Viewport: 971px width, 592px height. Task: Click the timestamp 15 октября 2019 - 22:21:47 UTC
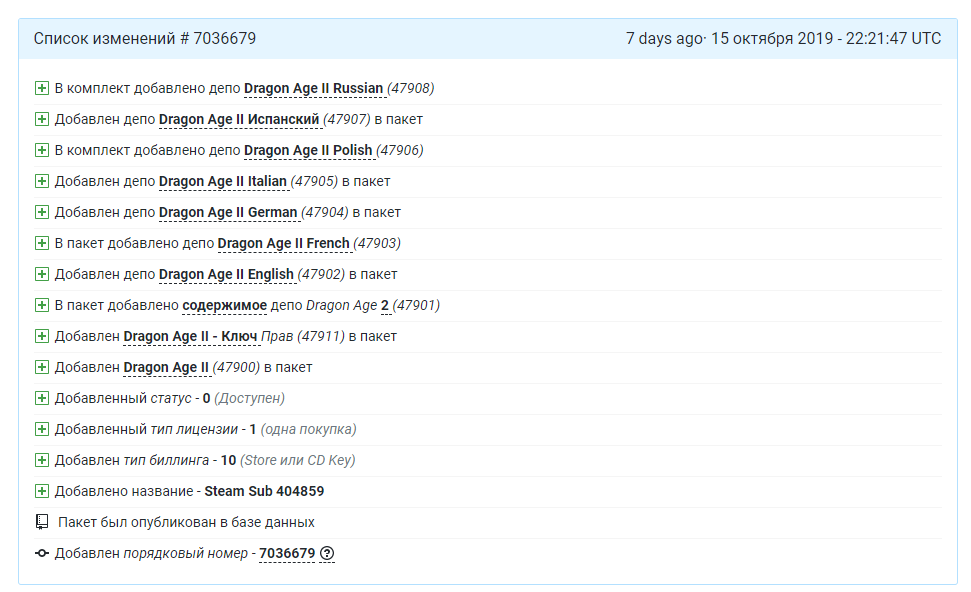point(826,38)
